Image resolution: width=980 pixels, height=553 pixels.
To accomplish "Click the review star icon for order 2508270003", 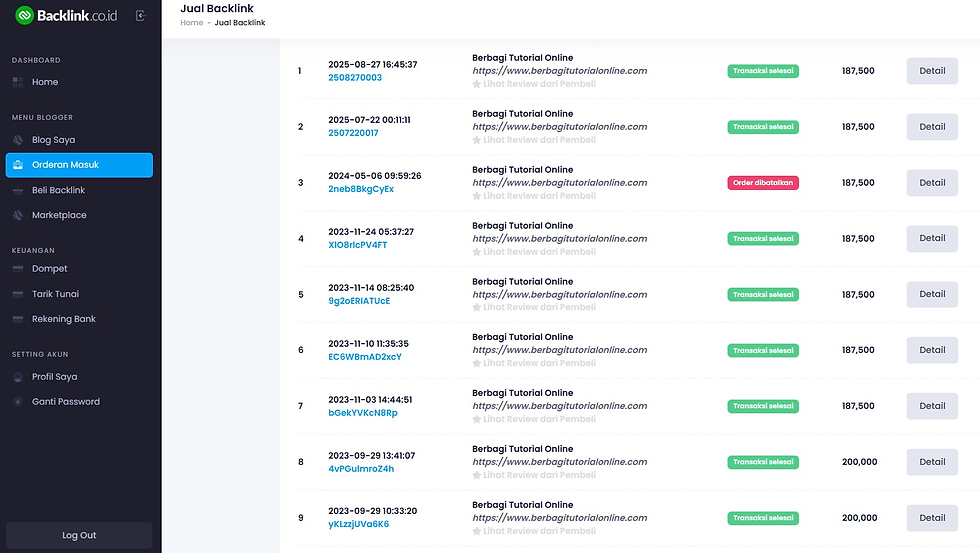I will click(477, 84).
